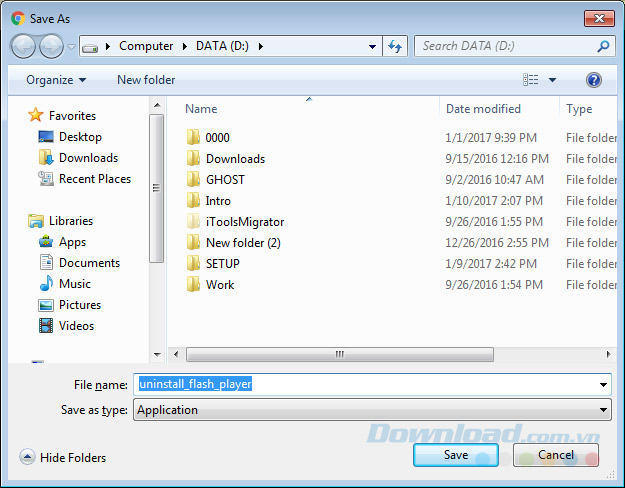Click the refresh button beside address bar
Viewport: 625px width, 488px height.
pos(395,46)
